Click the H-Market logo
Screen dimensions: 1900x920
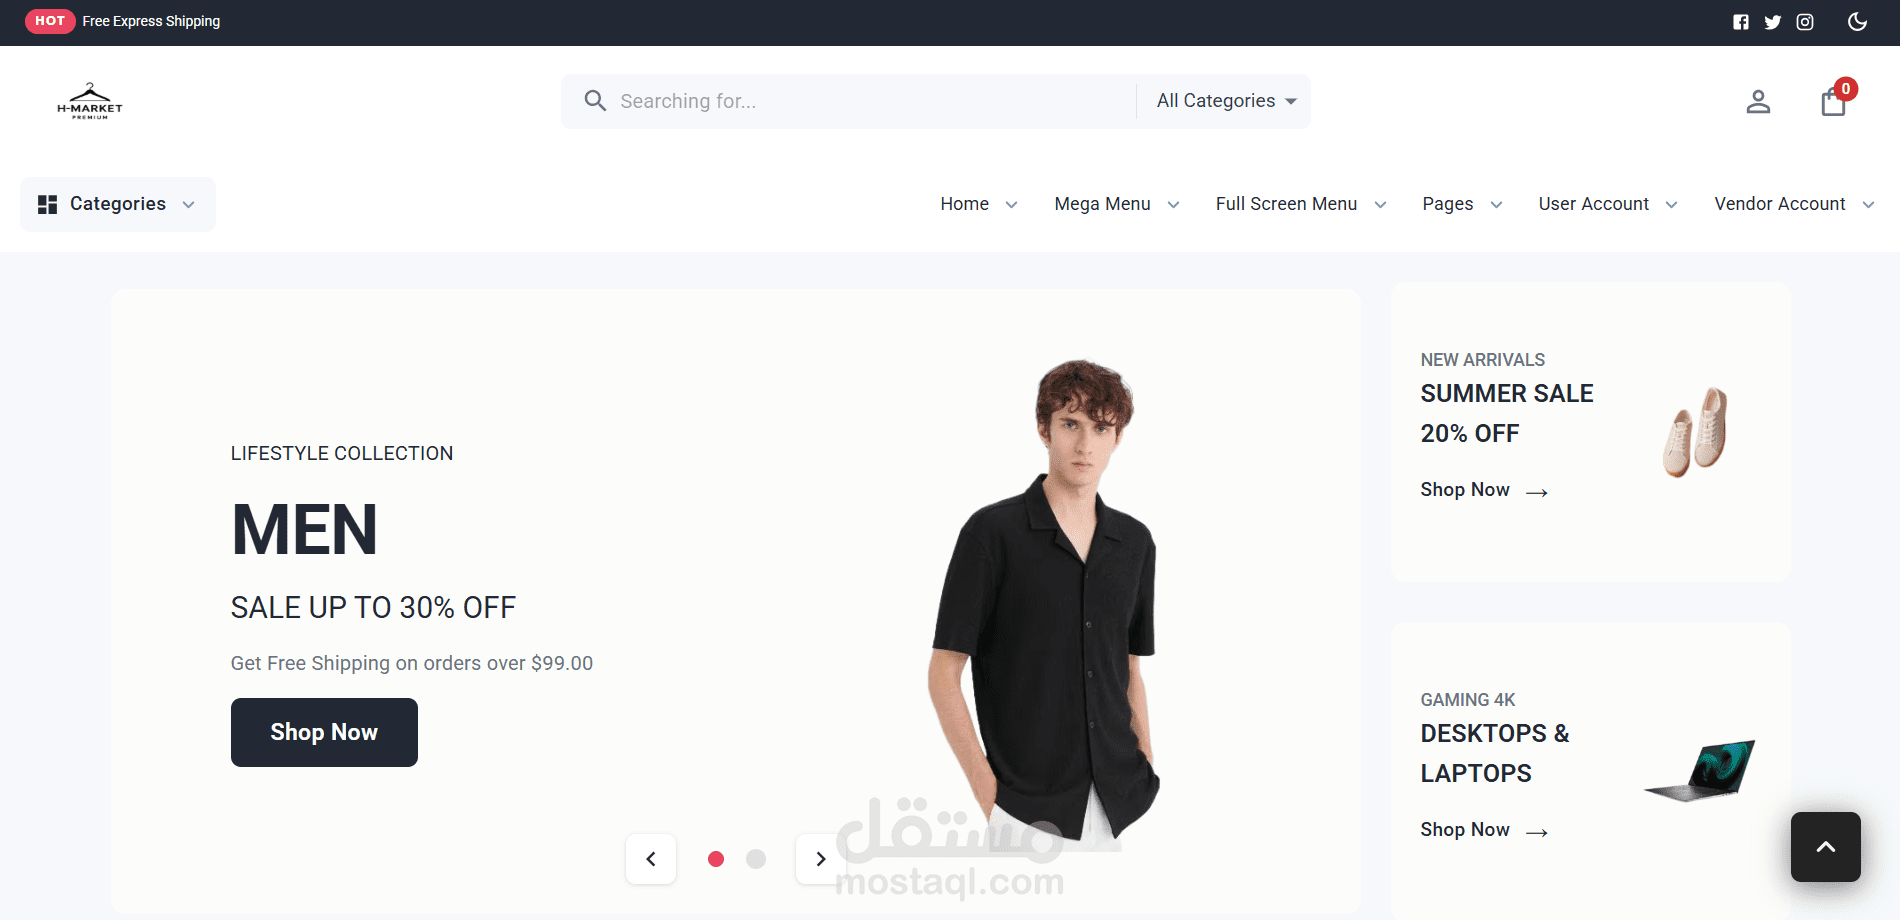(x=90, y=101)
